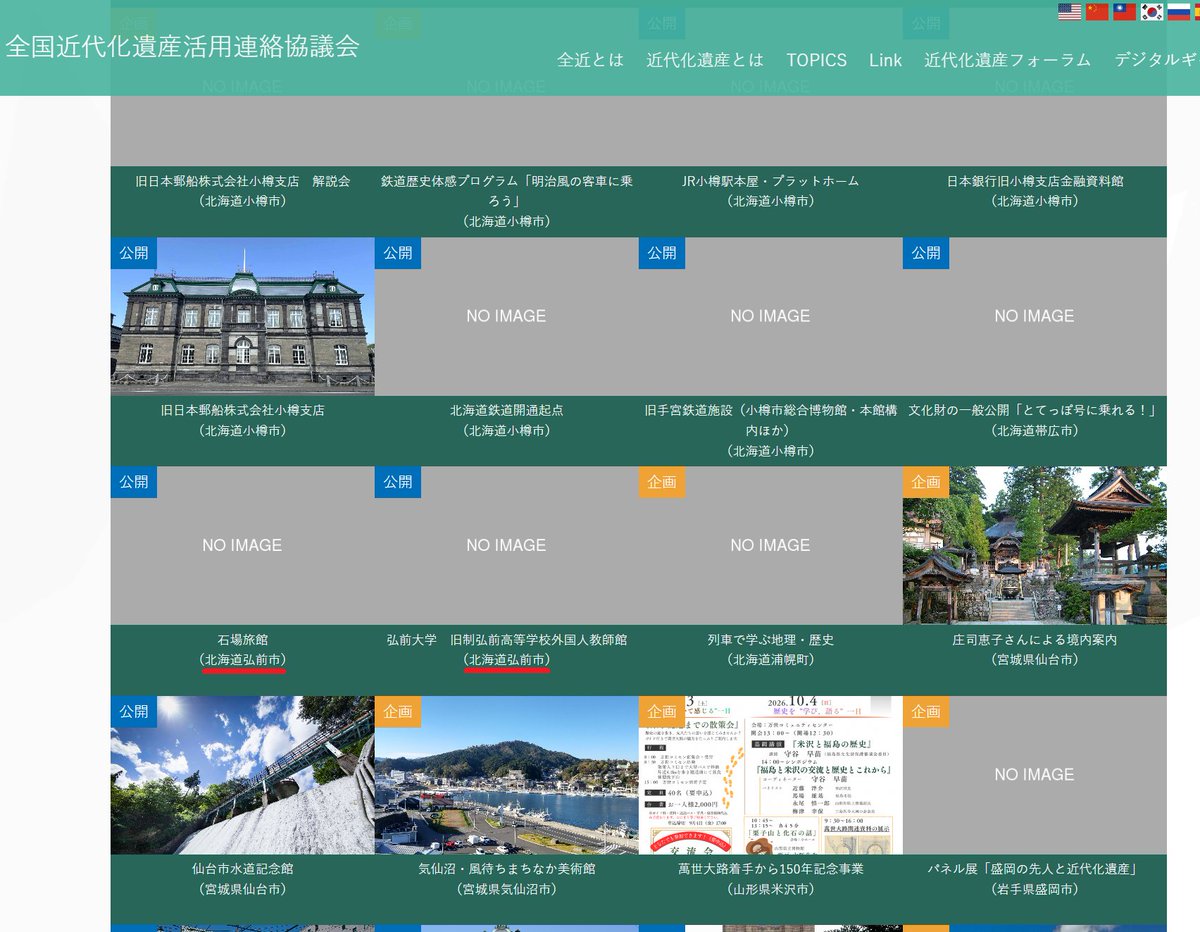Switch language with the US flag icon
1200x932 pixels.
(x=1070, y=12)
